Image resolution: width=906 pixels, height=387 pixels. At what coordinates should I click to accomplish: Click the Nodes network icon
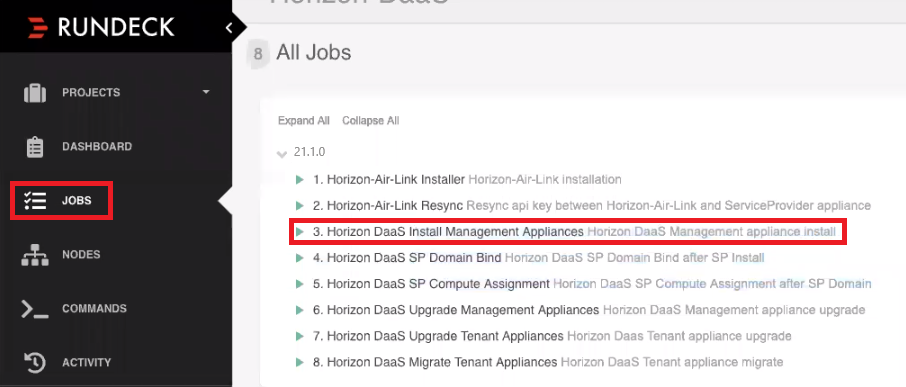point(35,255)
